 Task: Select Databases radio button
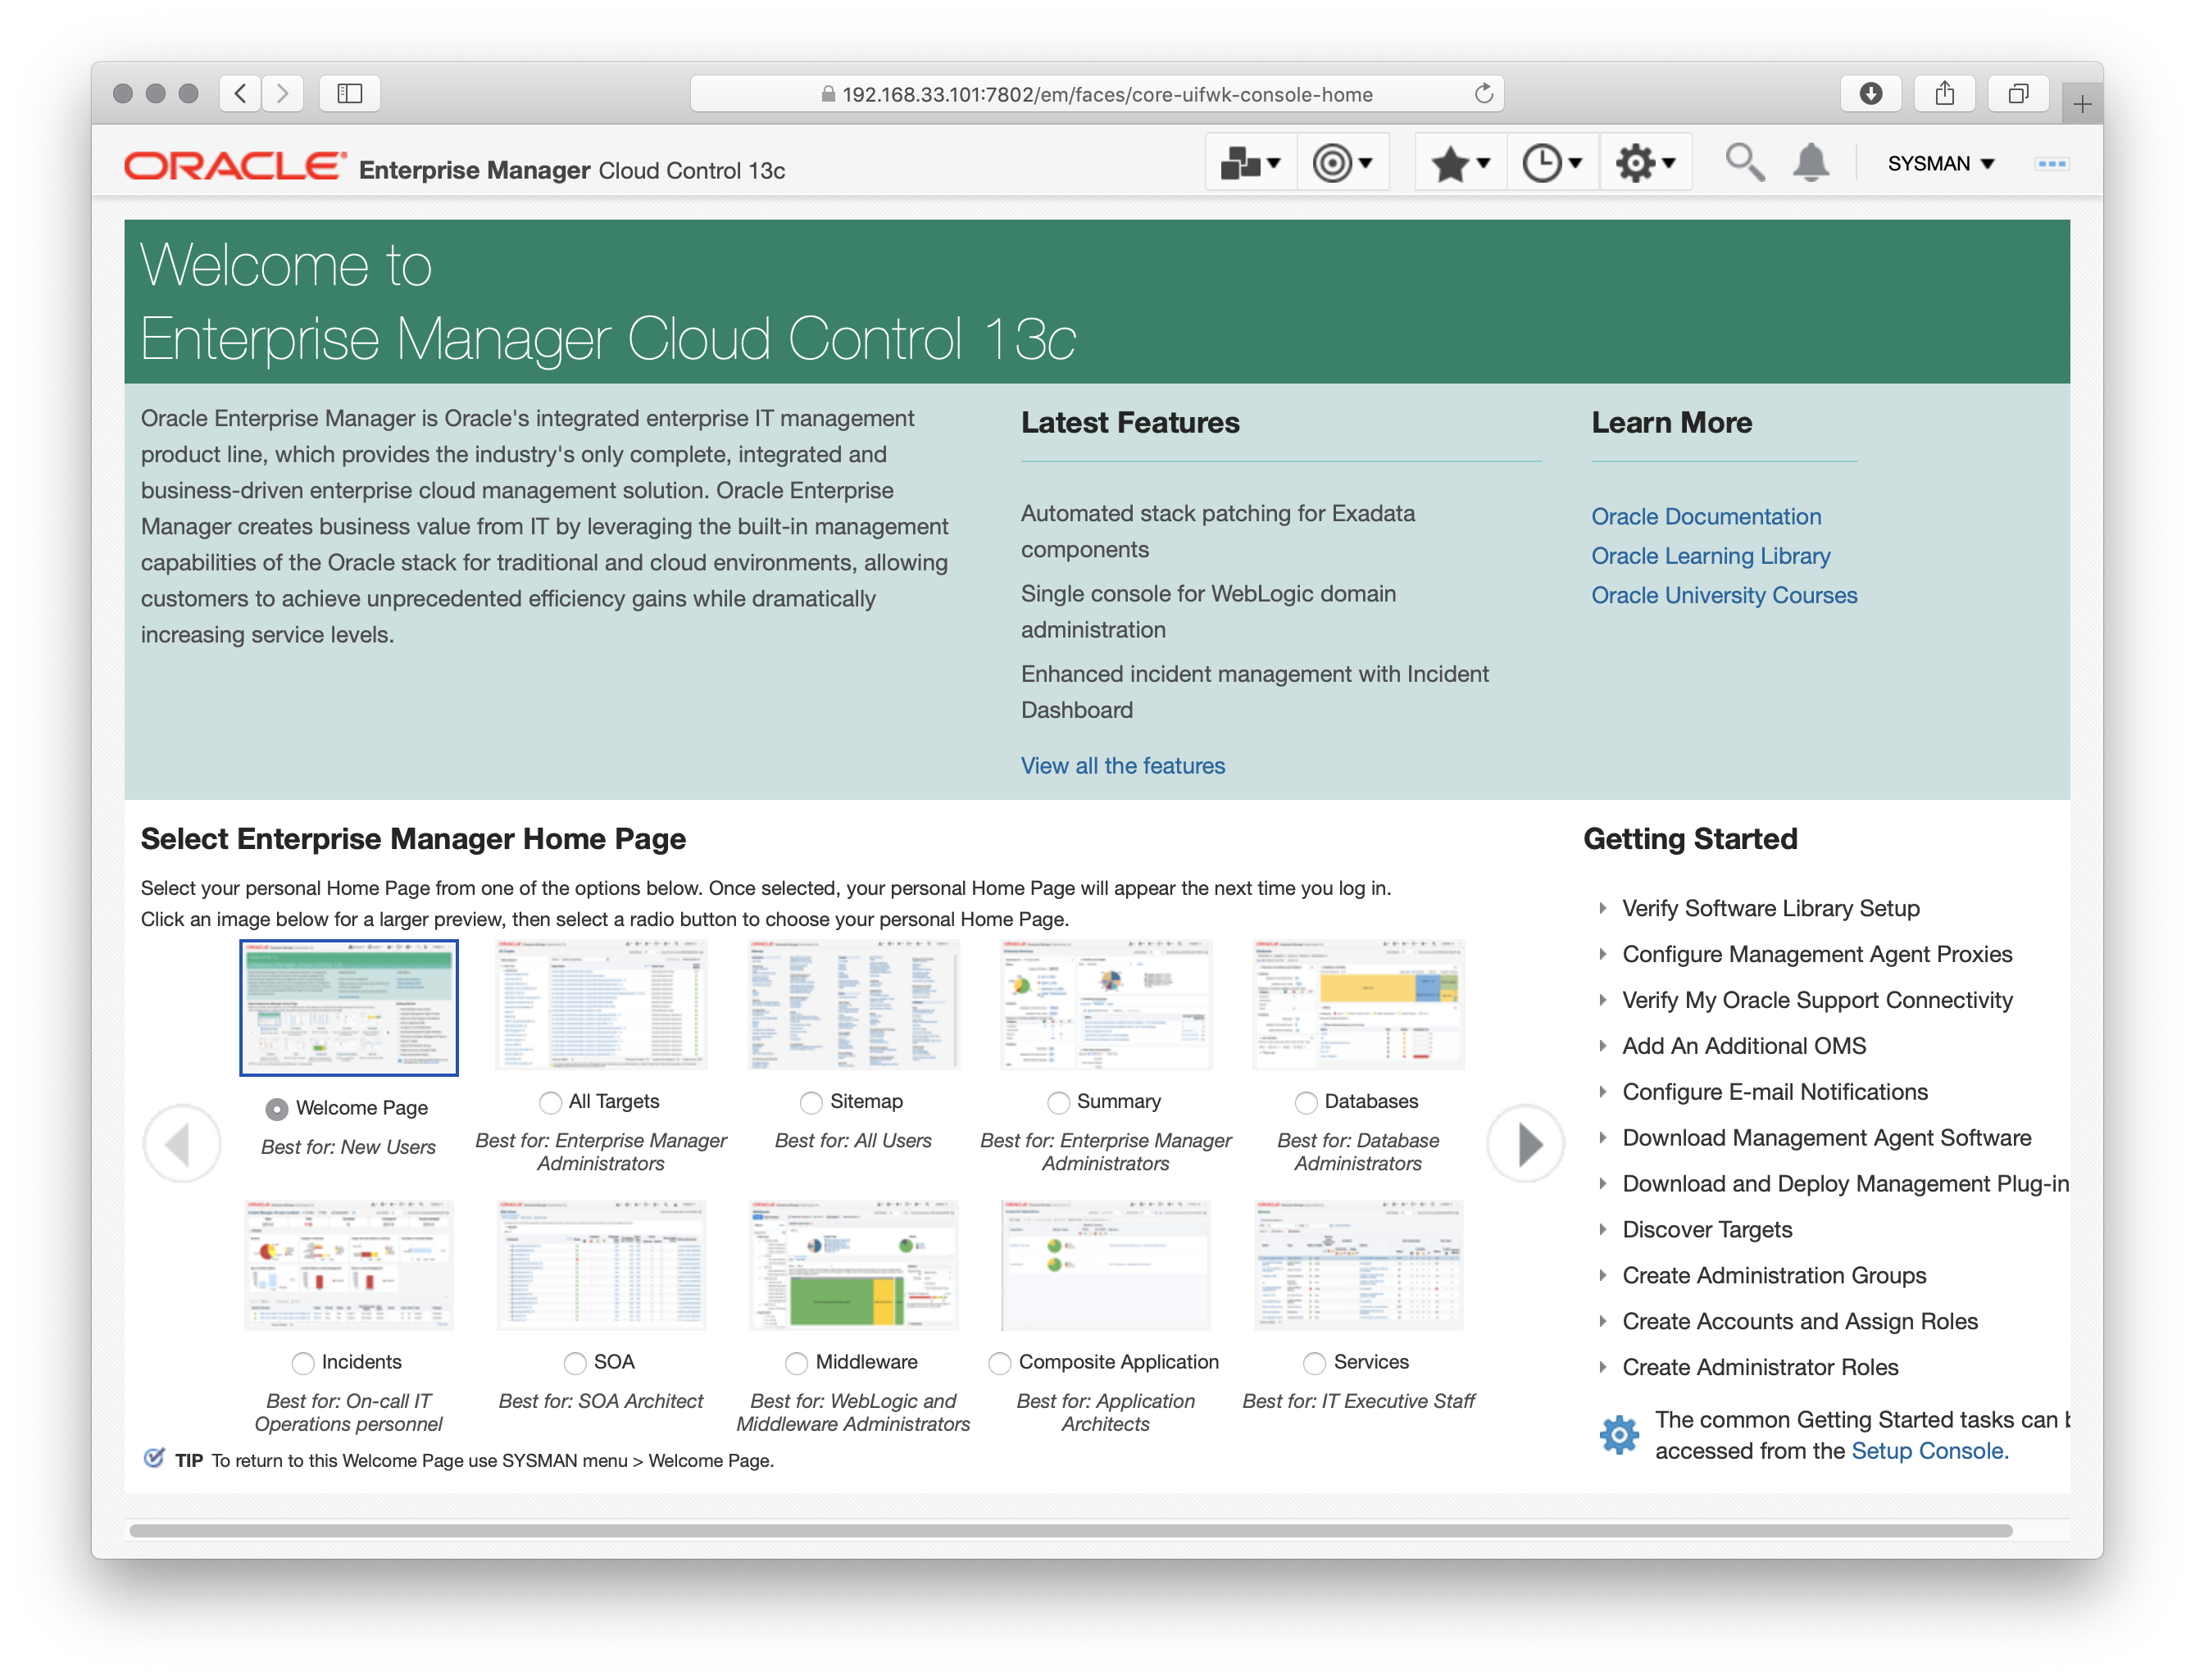point(1306,1102)
